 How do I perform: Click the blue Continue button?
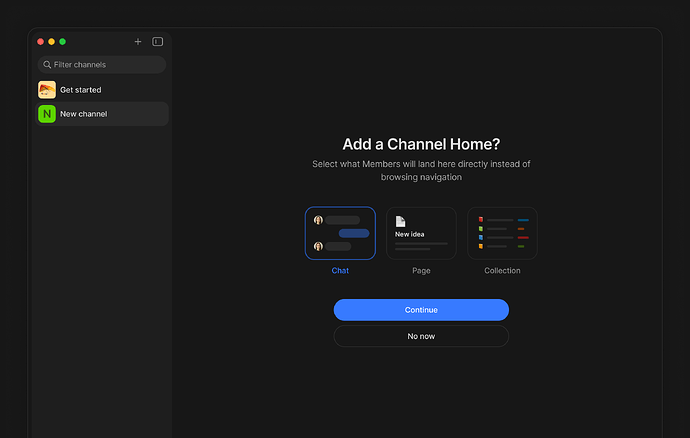pyautogui.click(x=421, y=310)
